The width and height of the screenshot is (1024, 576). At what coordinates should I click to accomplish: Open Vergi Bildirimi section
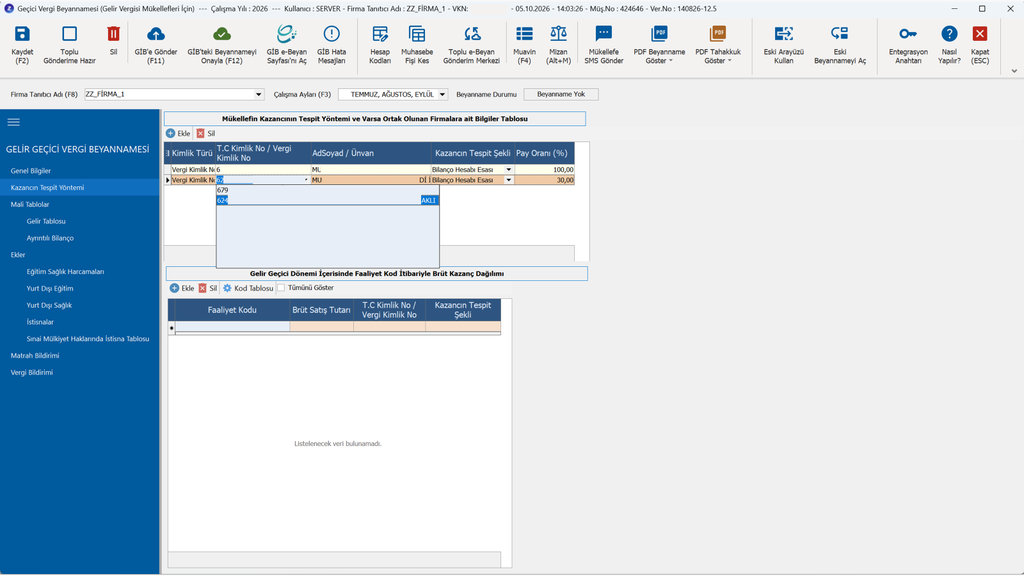point(32,373)
